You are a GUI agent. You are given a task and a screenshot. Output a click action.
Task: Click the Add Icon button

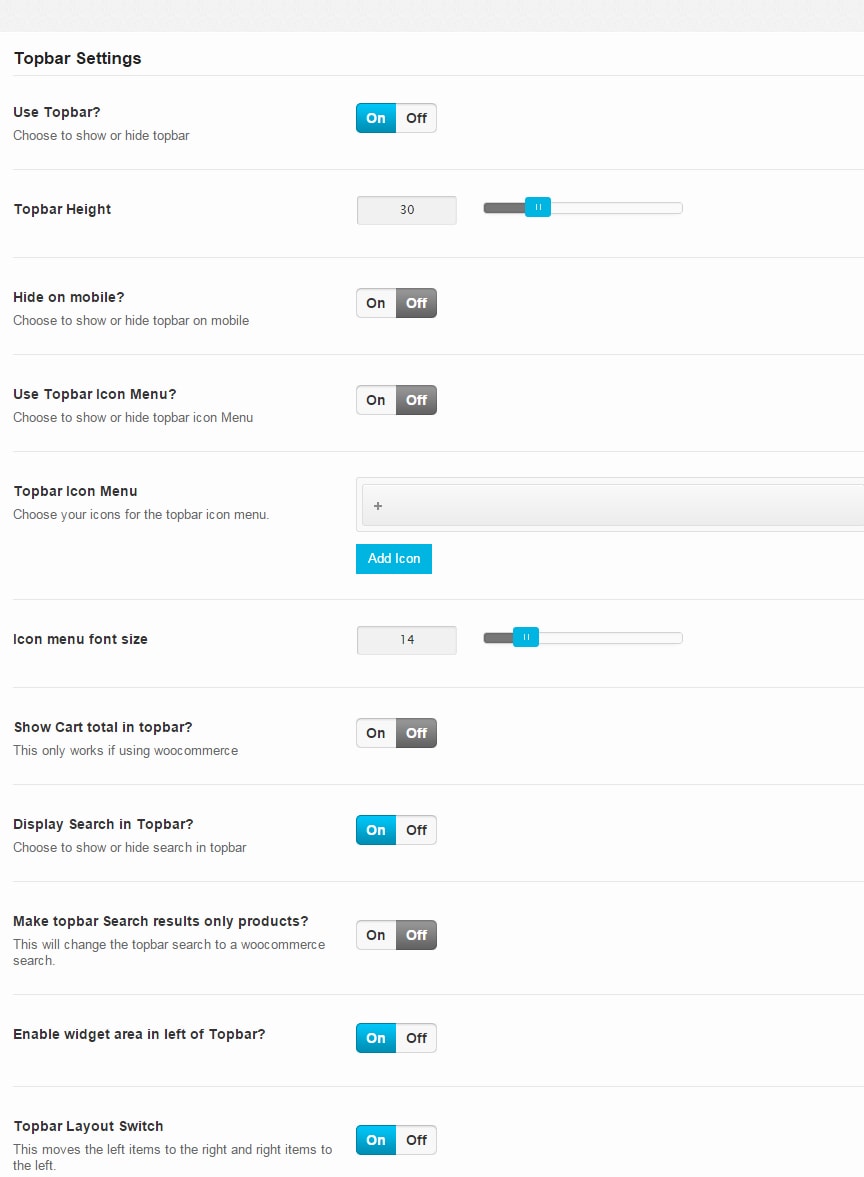394,559
